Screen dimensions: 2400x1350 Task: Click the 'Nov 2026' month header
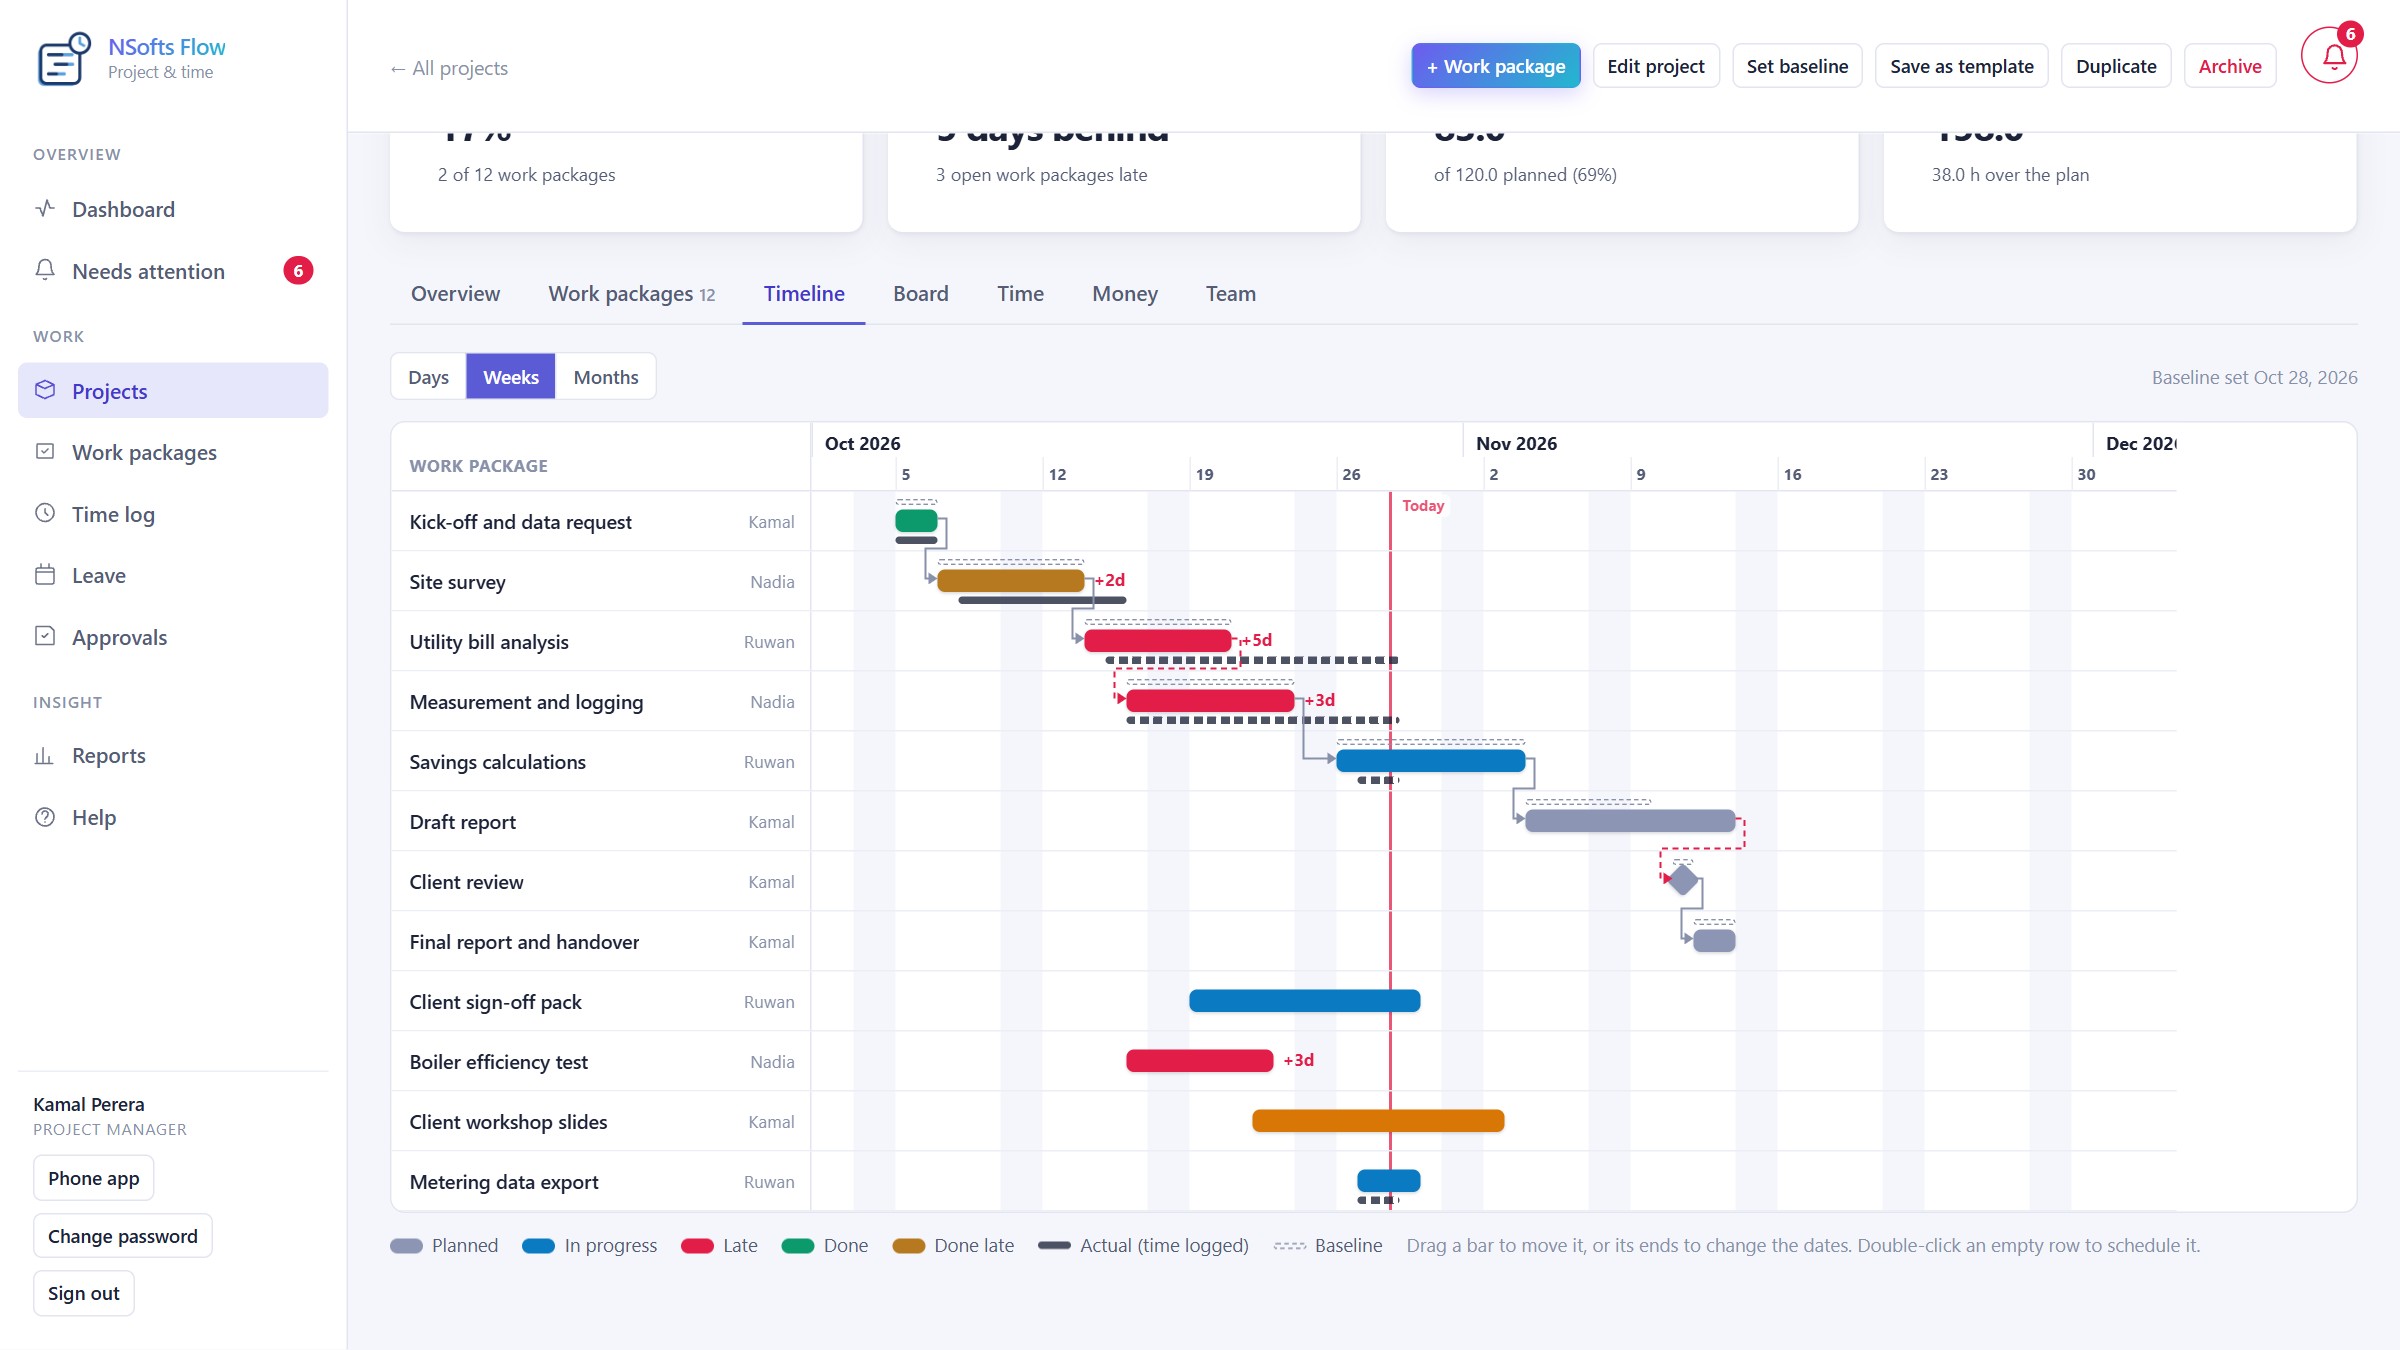(1516, 443)
